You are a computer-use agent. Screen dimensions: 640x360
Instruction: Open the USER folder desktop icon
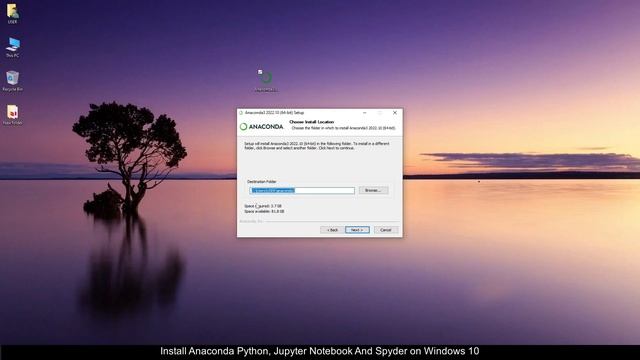[x=12, y=13]
